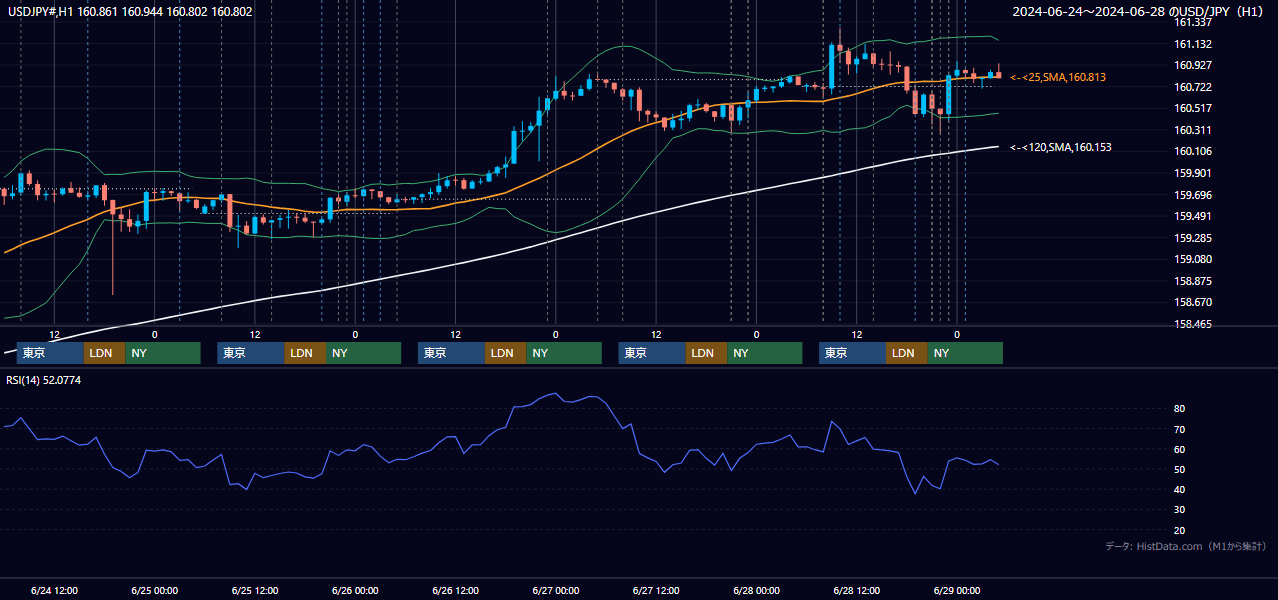
Task: Click price axis value 159.491
Action: 1193,216
